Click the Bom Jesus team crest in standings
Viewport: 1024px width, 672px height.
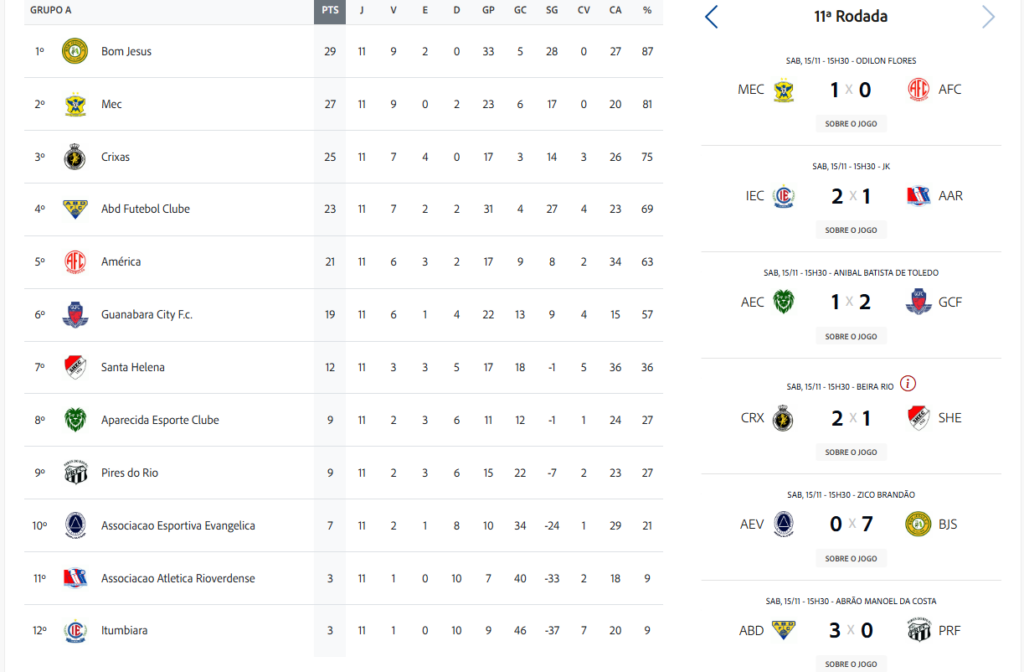pos(75,51)
